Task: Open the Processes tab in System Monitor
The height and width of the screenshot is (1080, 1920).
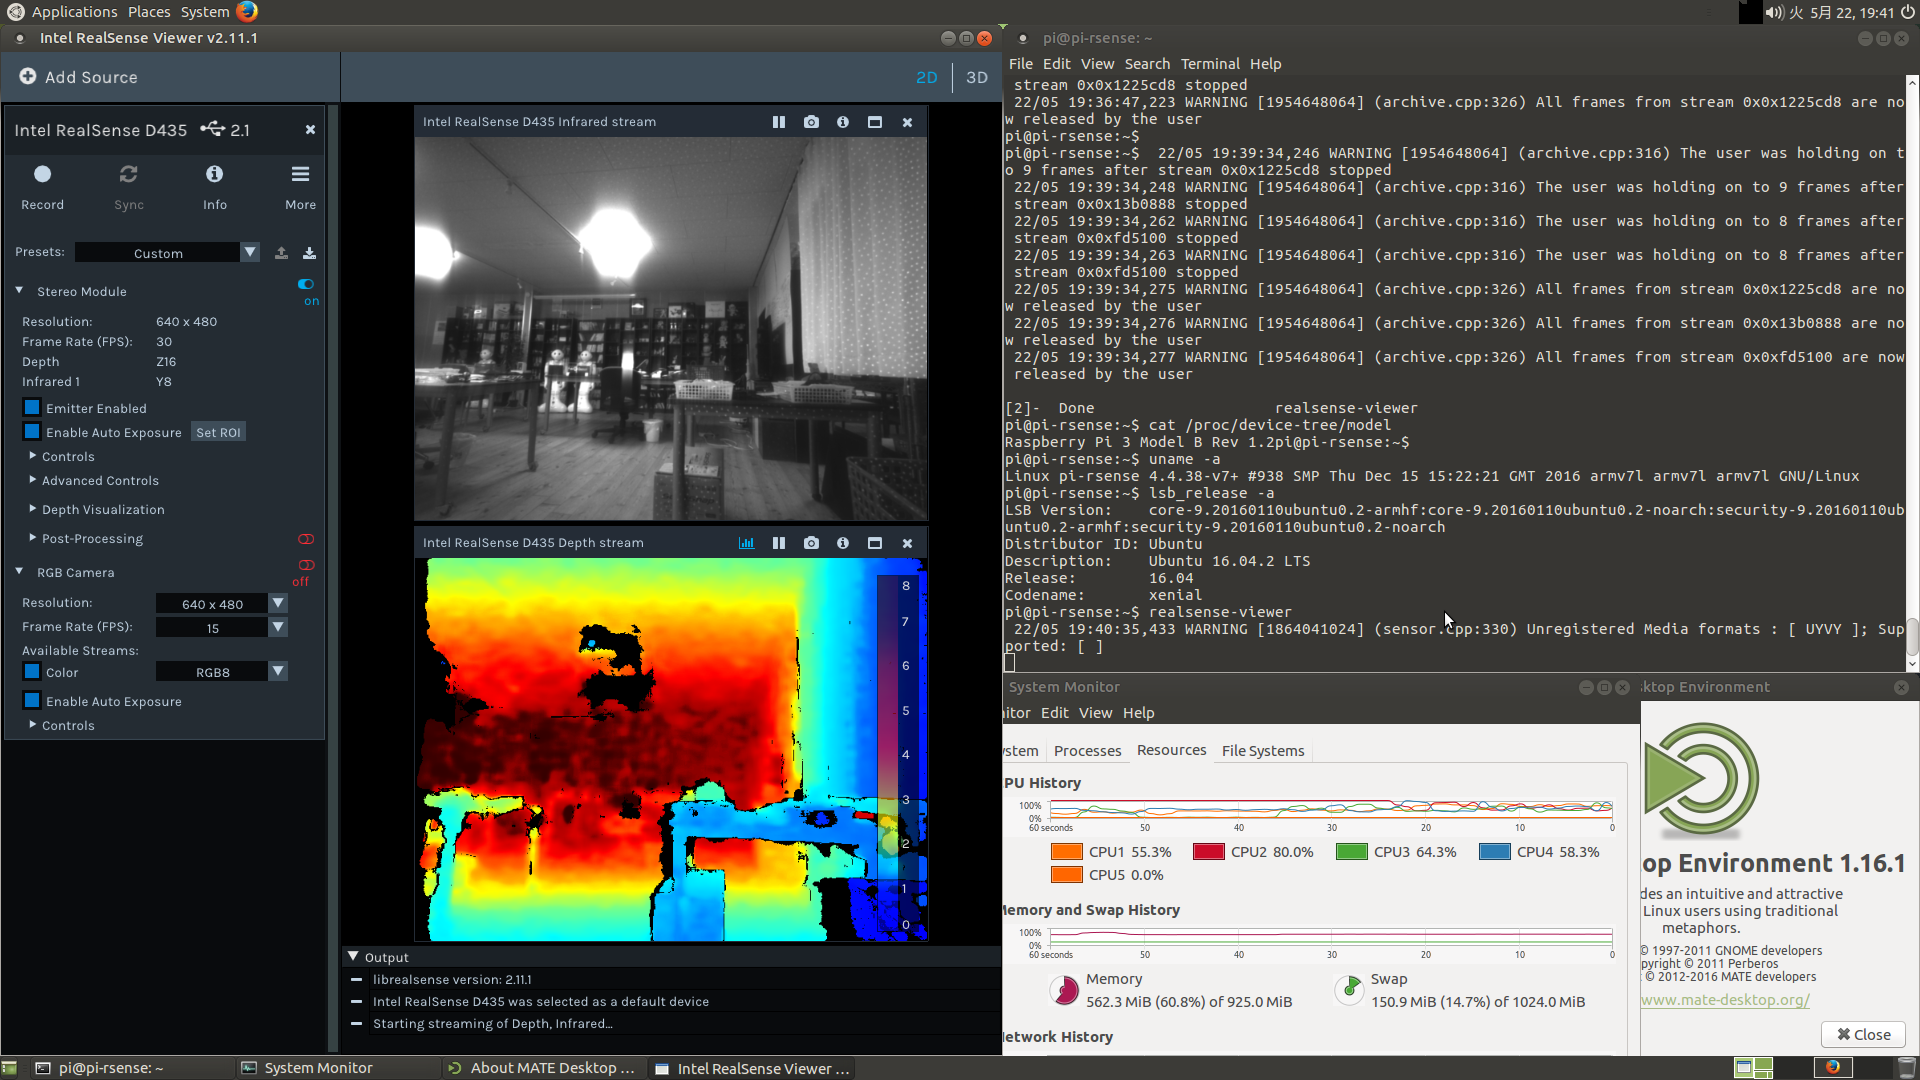Action: (x=1087, y=750)
